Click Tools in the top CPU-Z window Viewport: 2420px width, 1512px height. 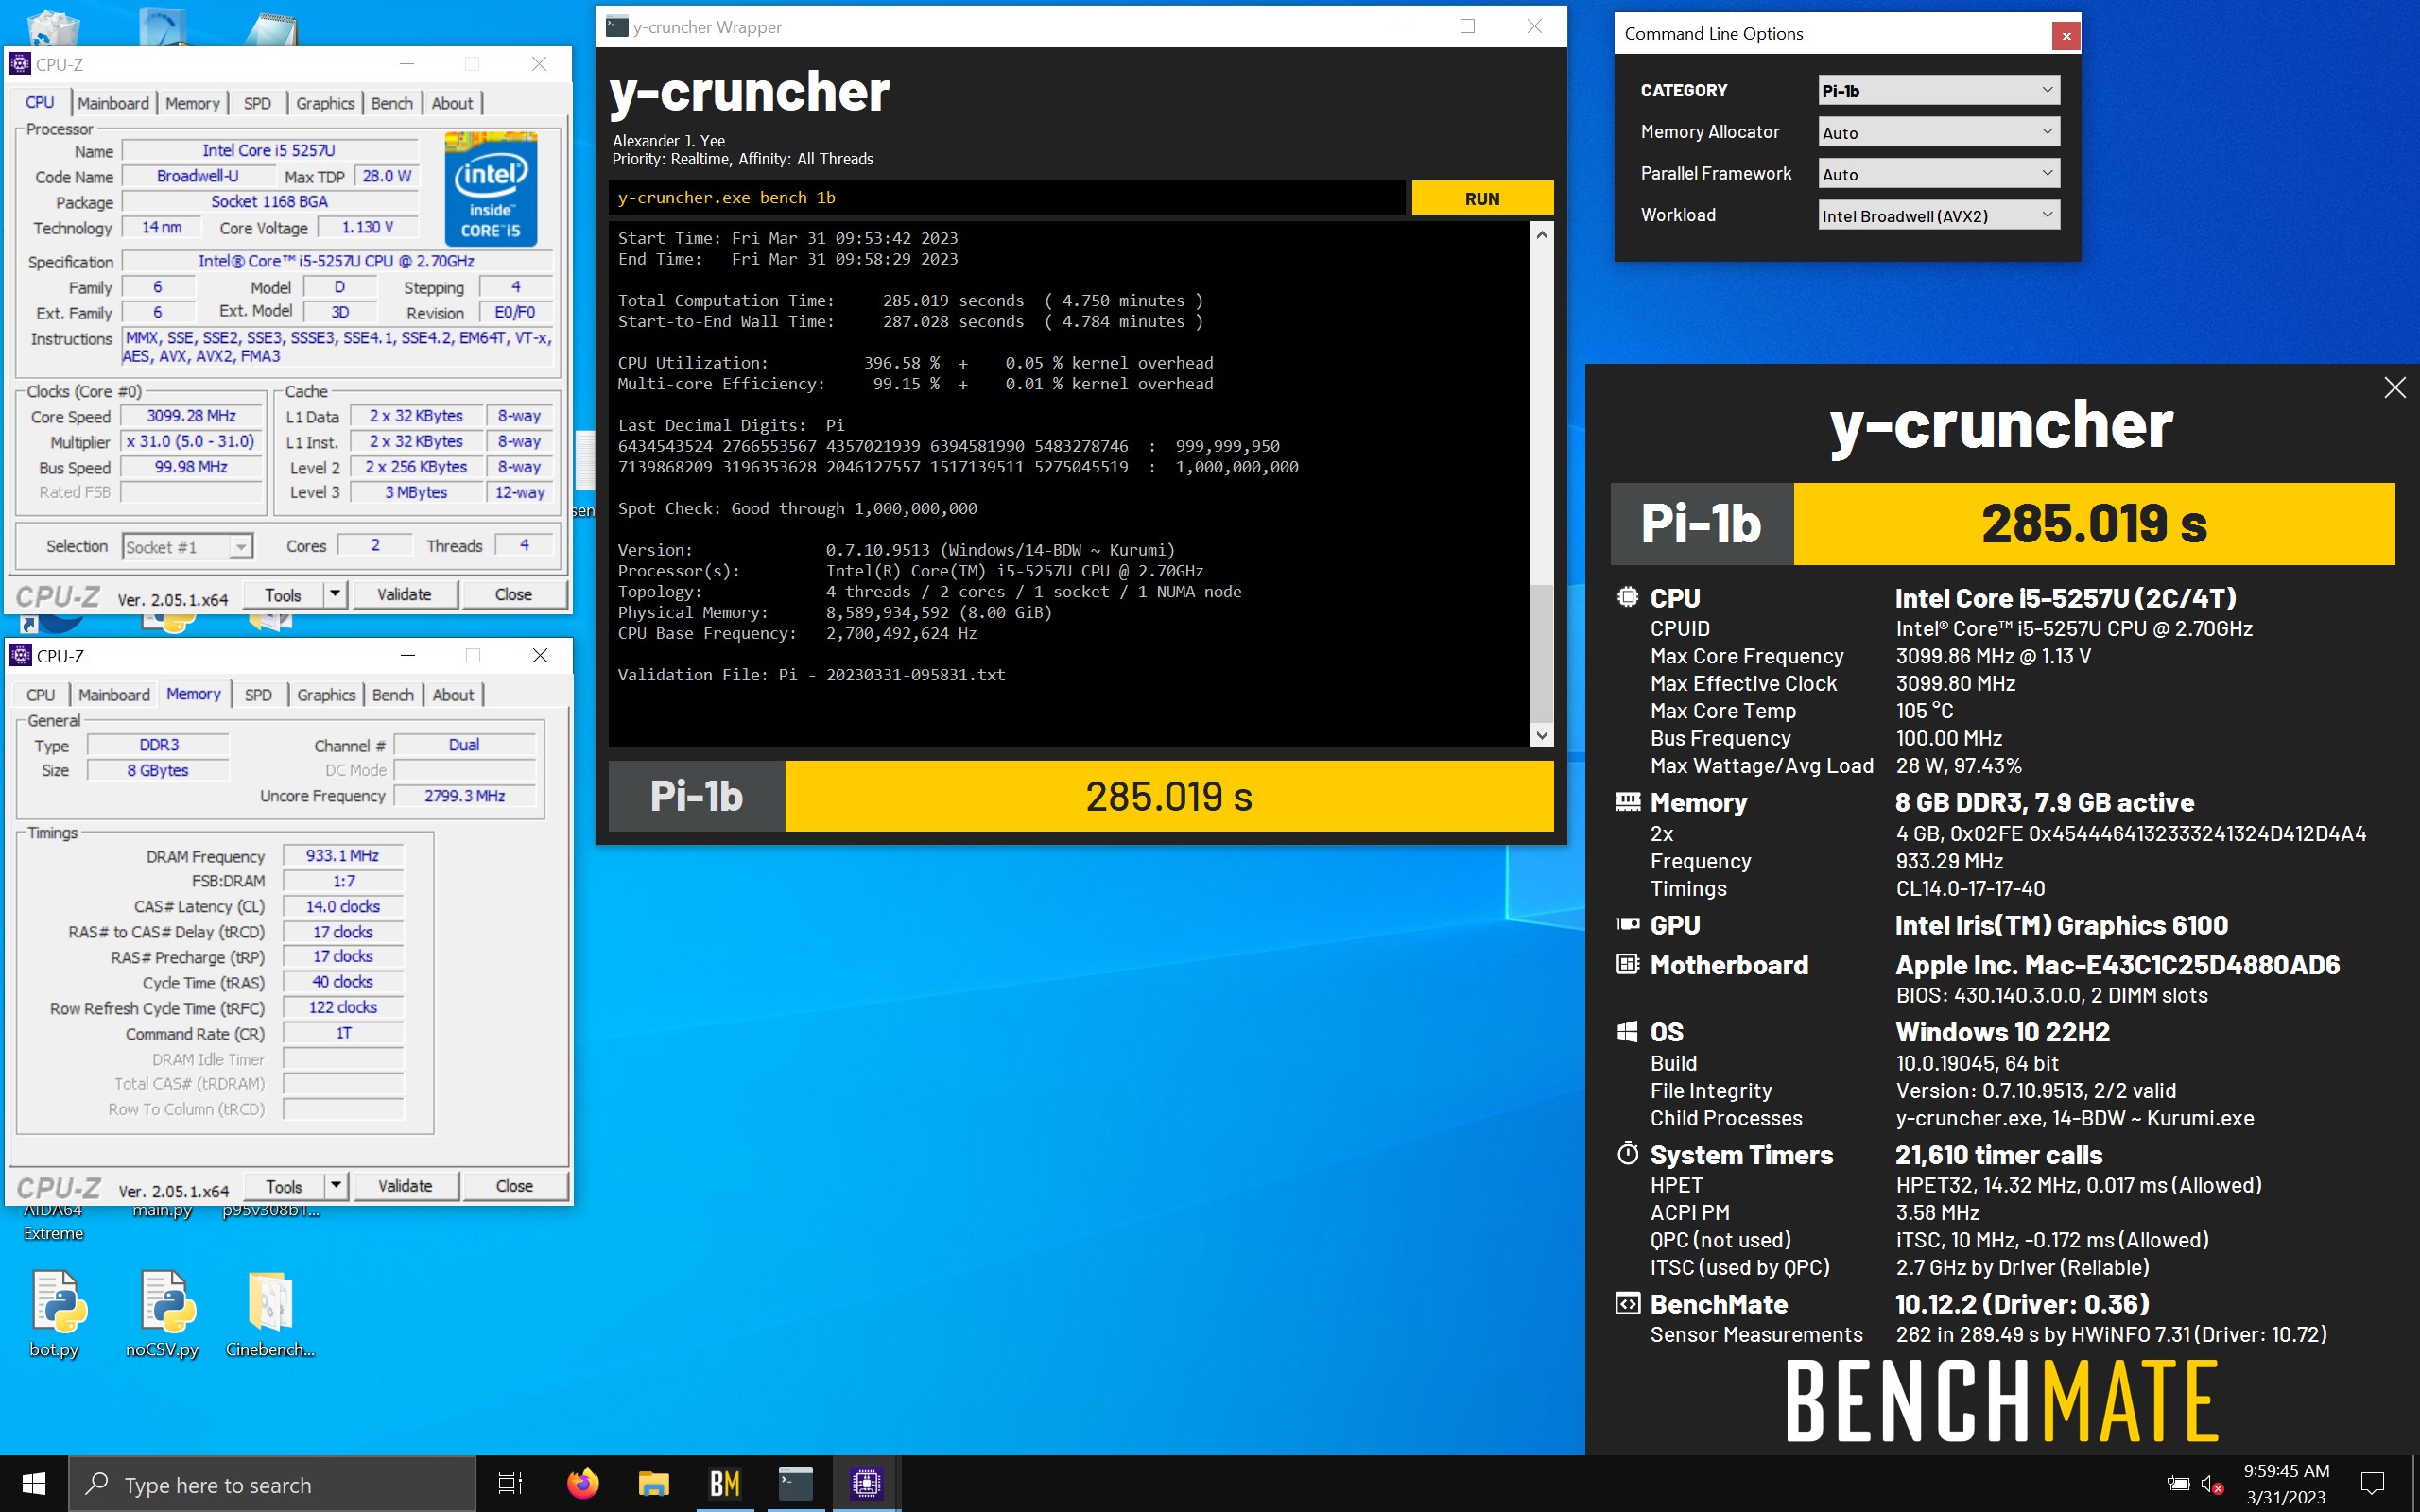point(283,594)
